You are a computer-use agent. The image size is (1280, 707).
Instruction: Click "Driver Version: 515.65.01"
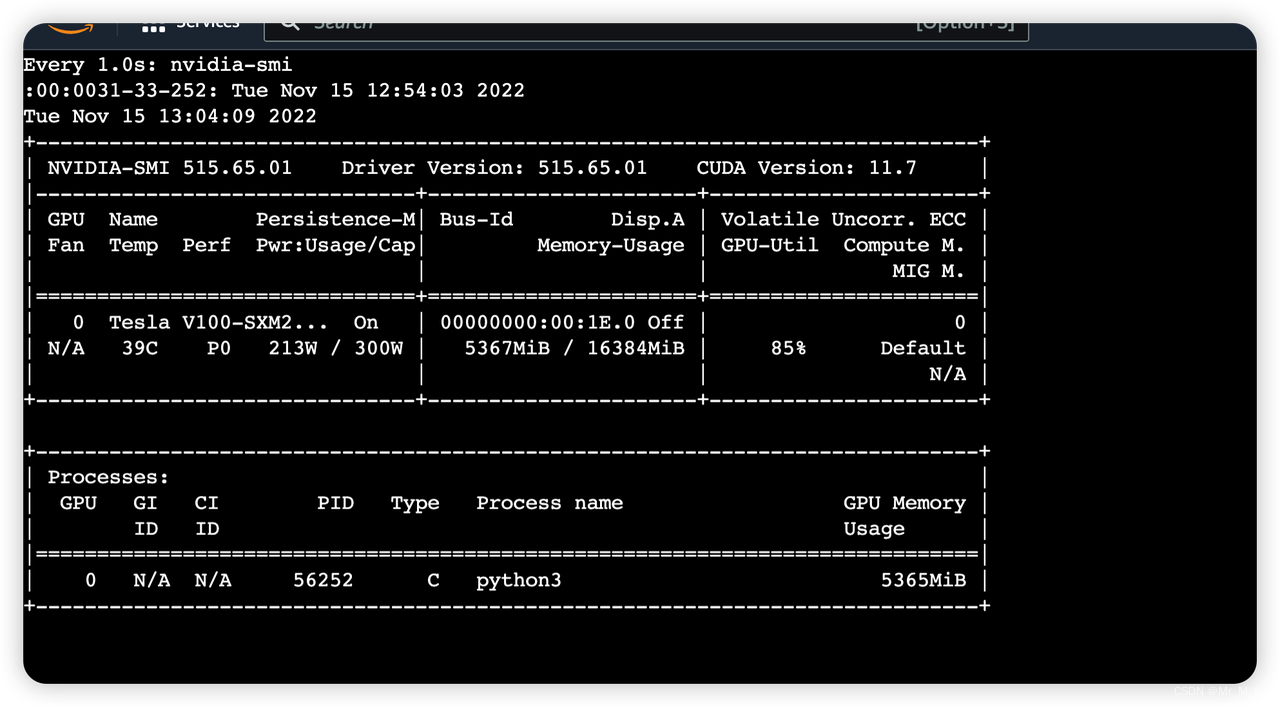pyautogui.click(x=494, y=168)
